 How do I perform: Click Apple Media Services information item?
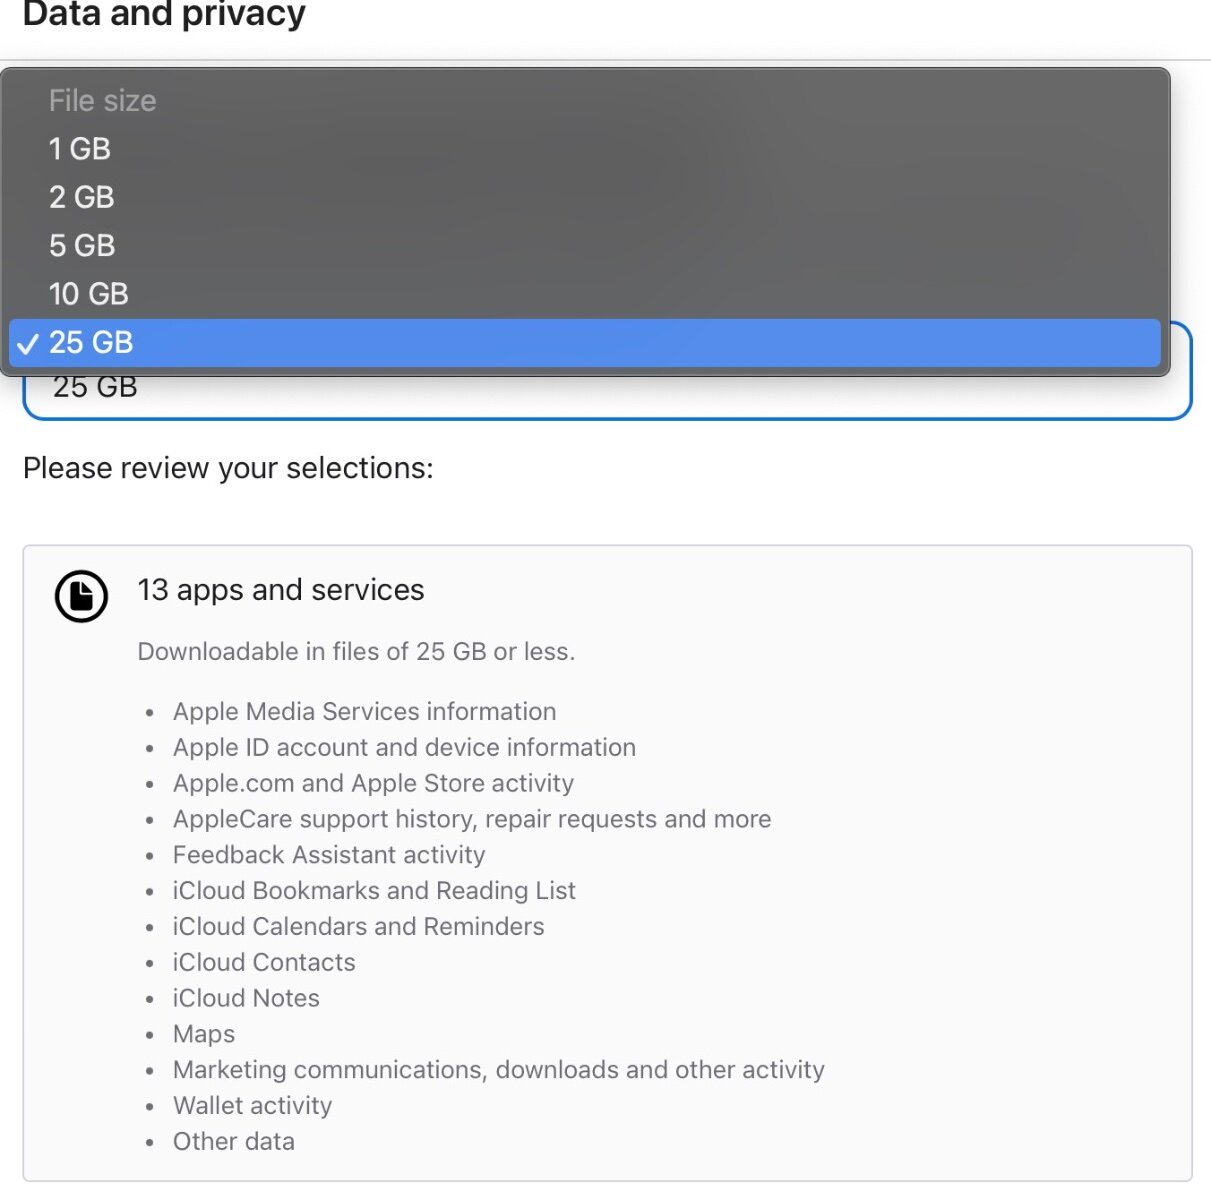364,711
